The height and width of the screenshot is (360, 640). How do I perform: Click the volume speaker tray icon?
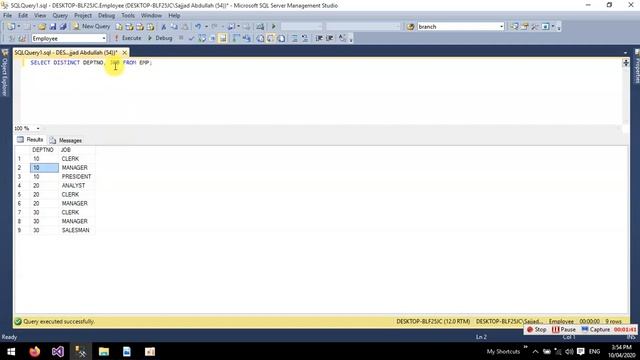click(569, 351)
